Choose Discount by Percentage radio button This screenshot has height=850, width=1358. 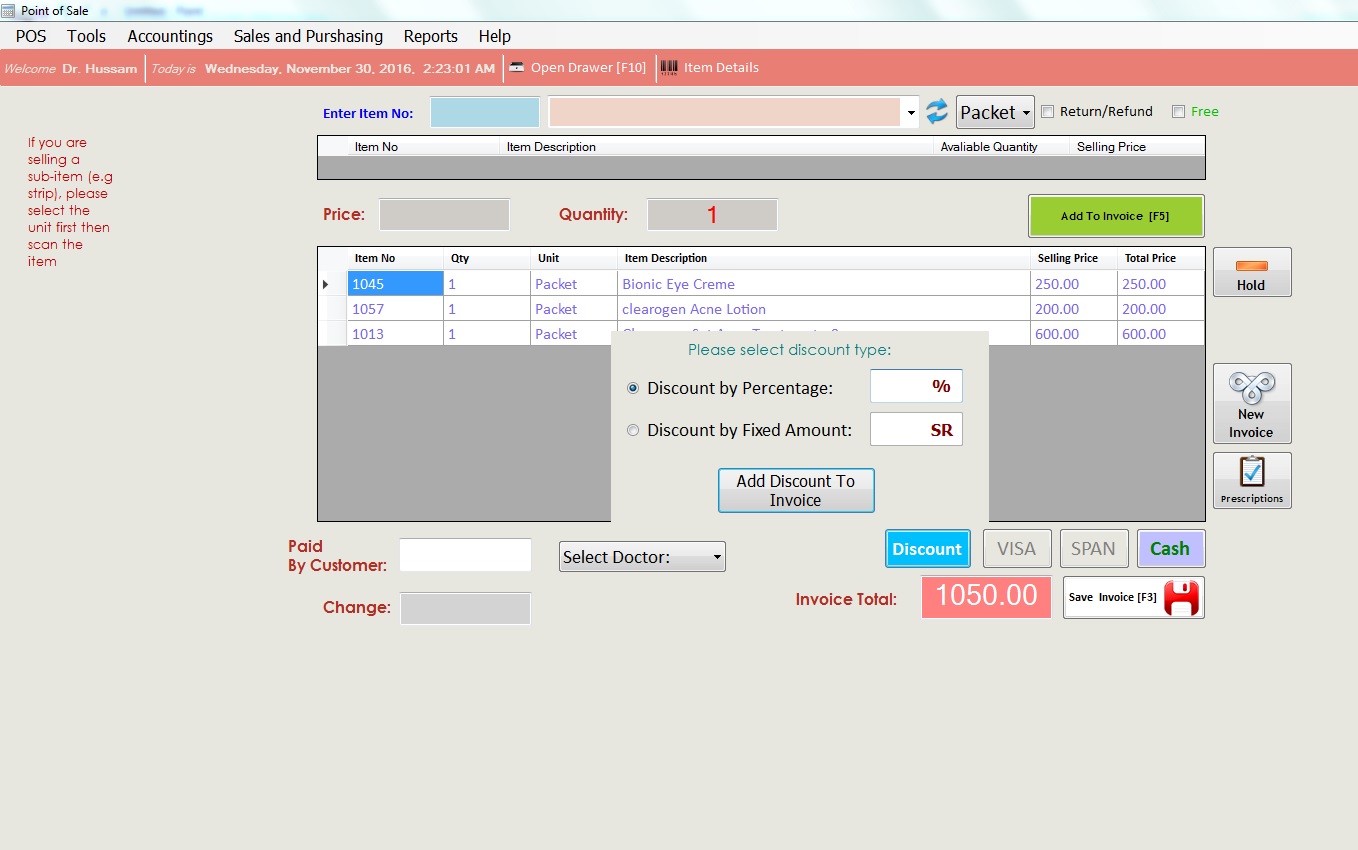632,388
